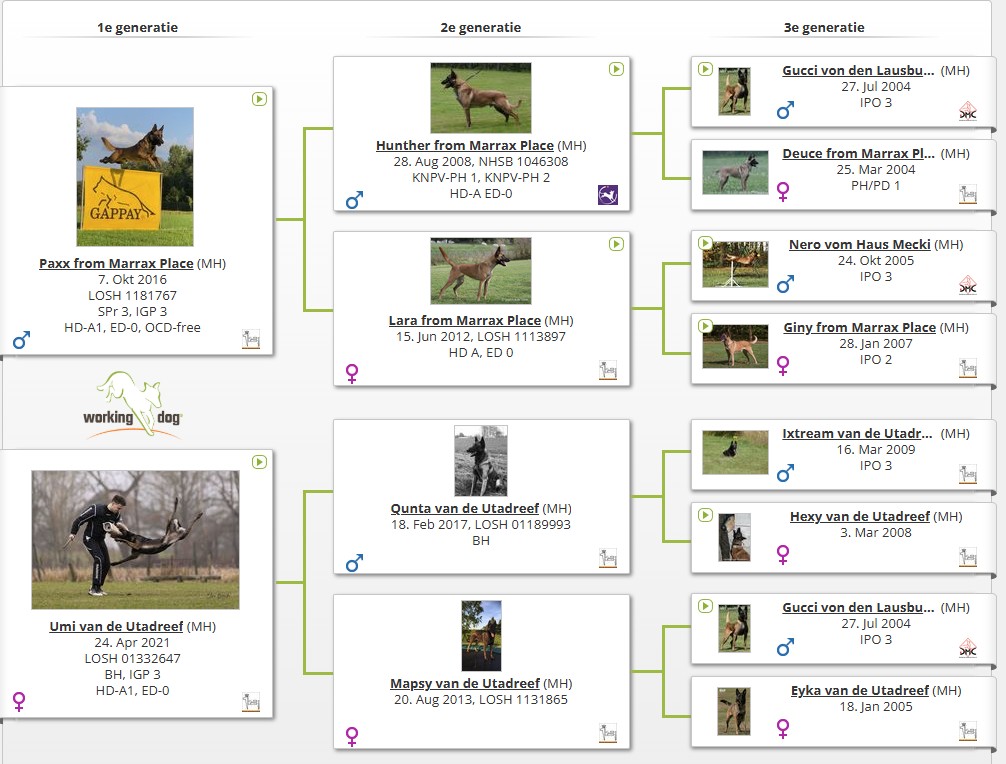This screenshot has width=1006, height=764.
Task: Open the pedigree icon on Qunta van de Utadreef card
Action: pos(608,558)
